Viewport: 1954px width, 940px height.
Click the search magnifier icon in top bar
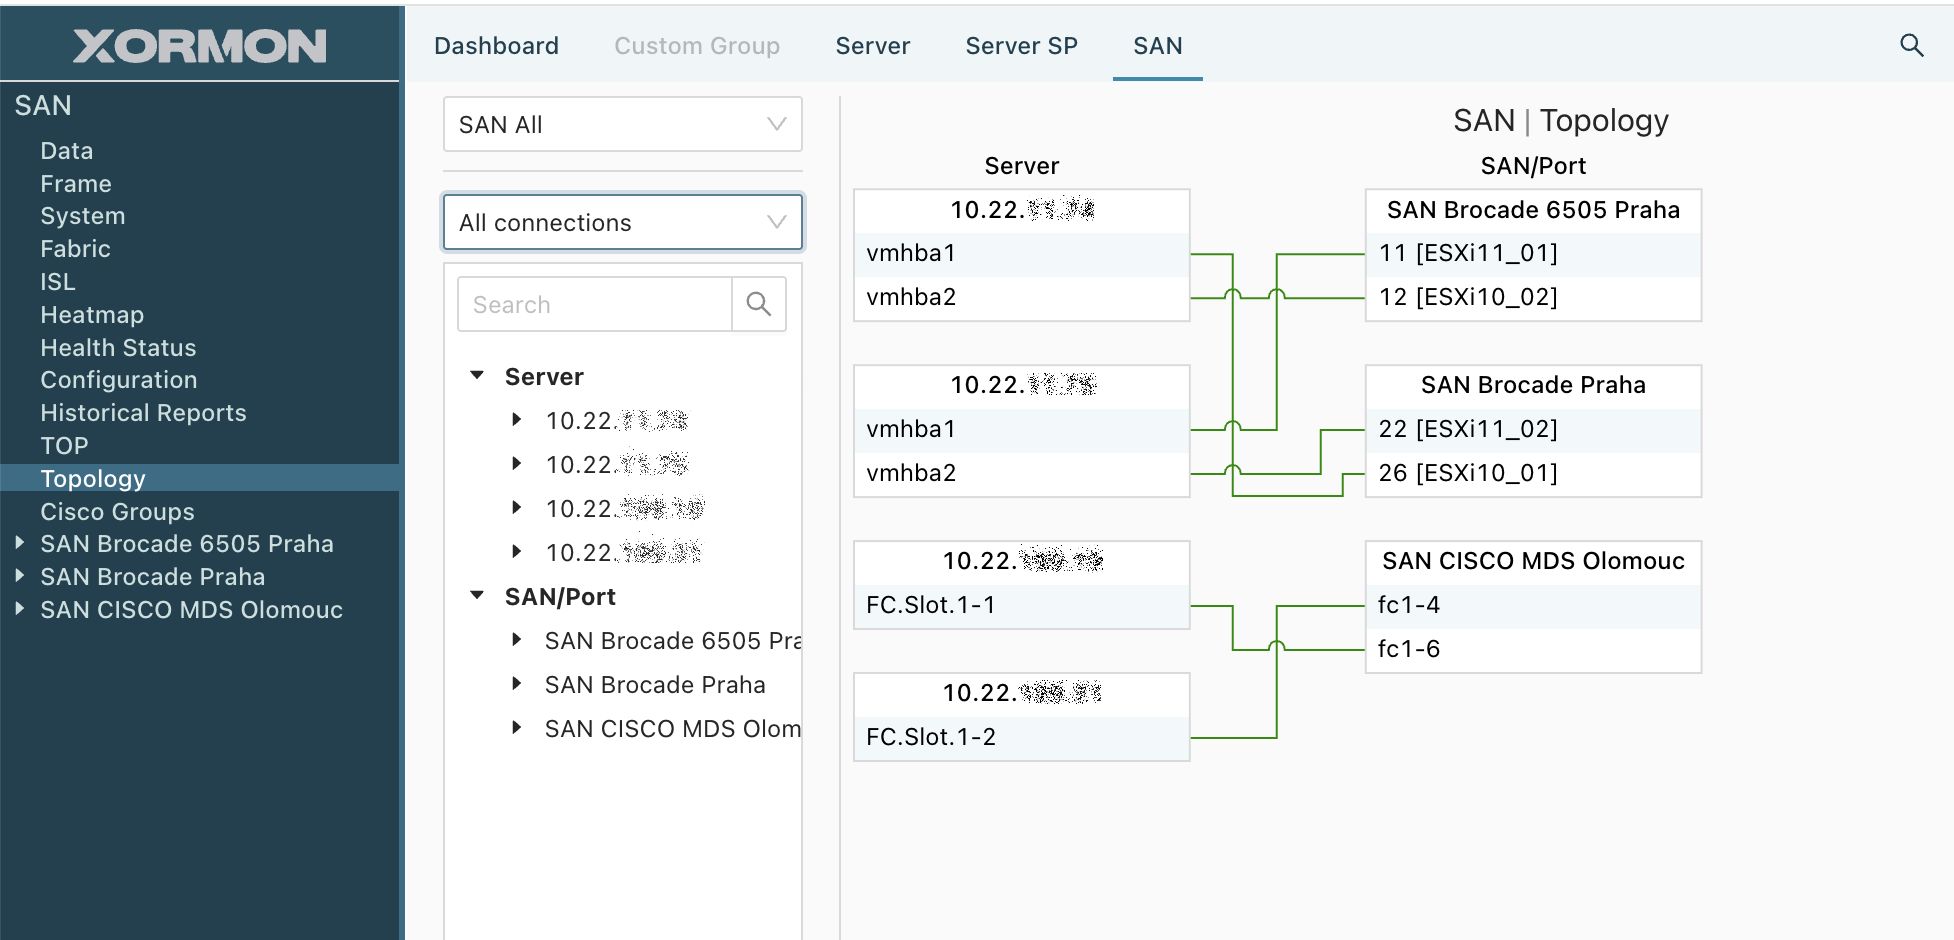1911,46
